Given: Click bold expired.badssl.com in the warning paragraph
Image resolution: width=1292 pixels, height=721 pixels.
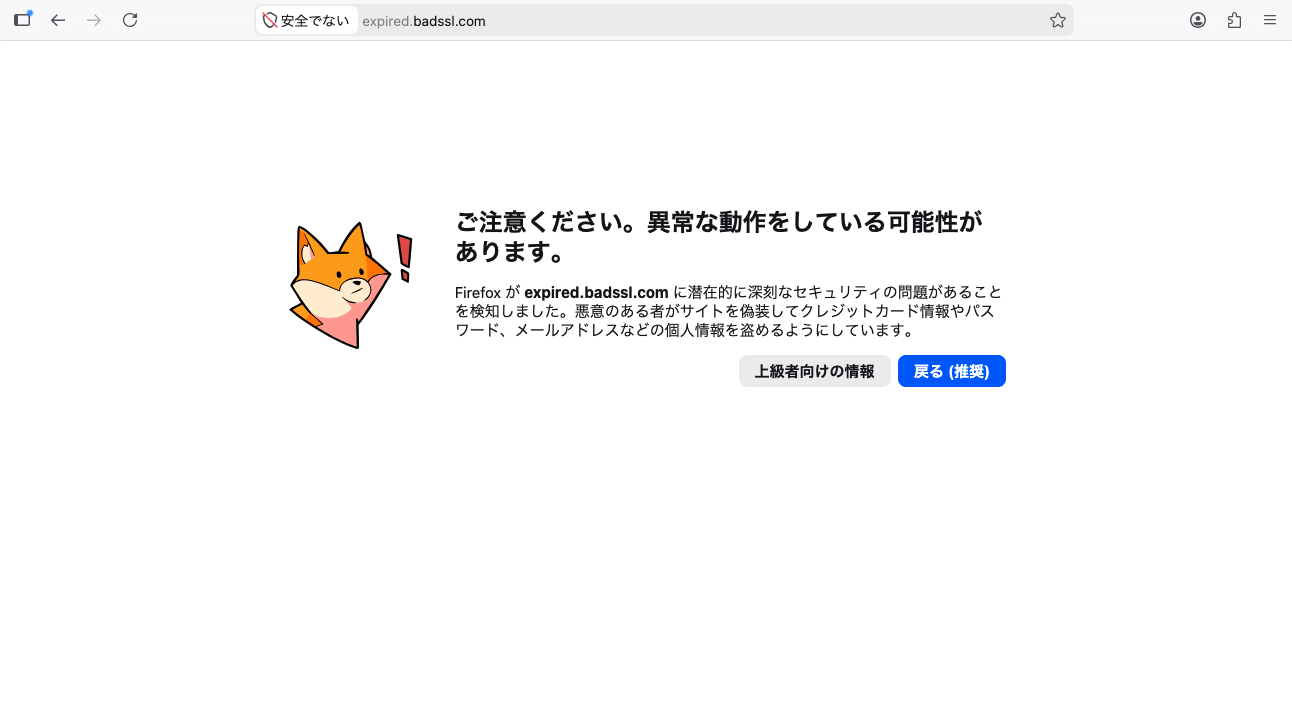Looking at the screenshot, I should click(x=596, y=292).
